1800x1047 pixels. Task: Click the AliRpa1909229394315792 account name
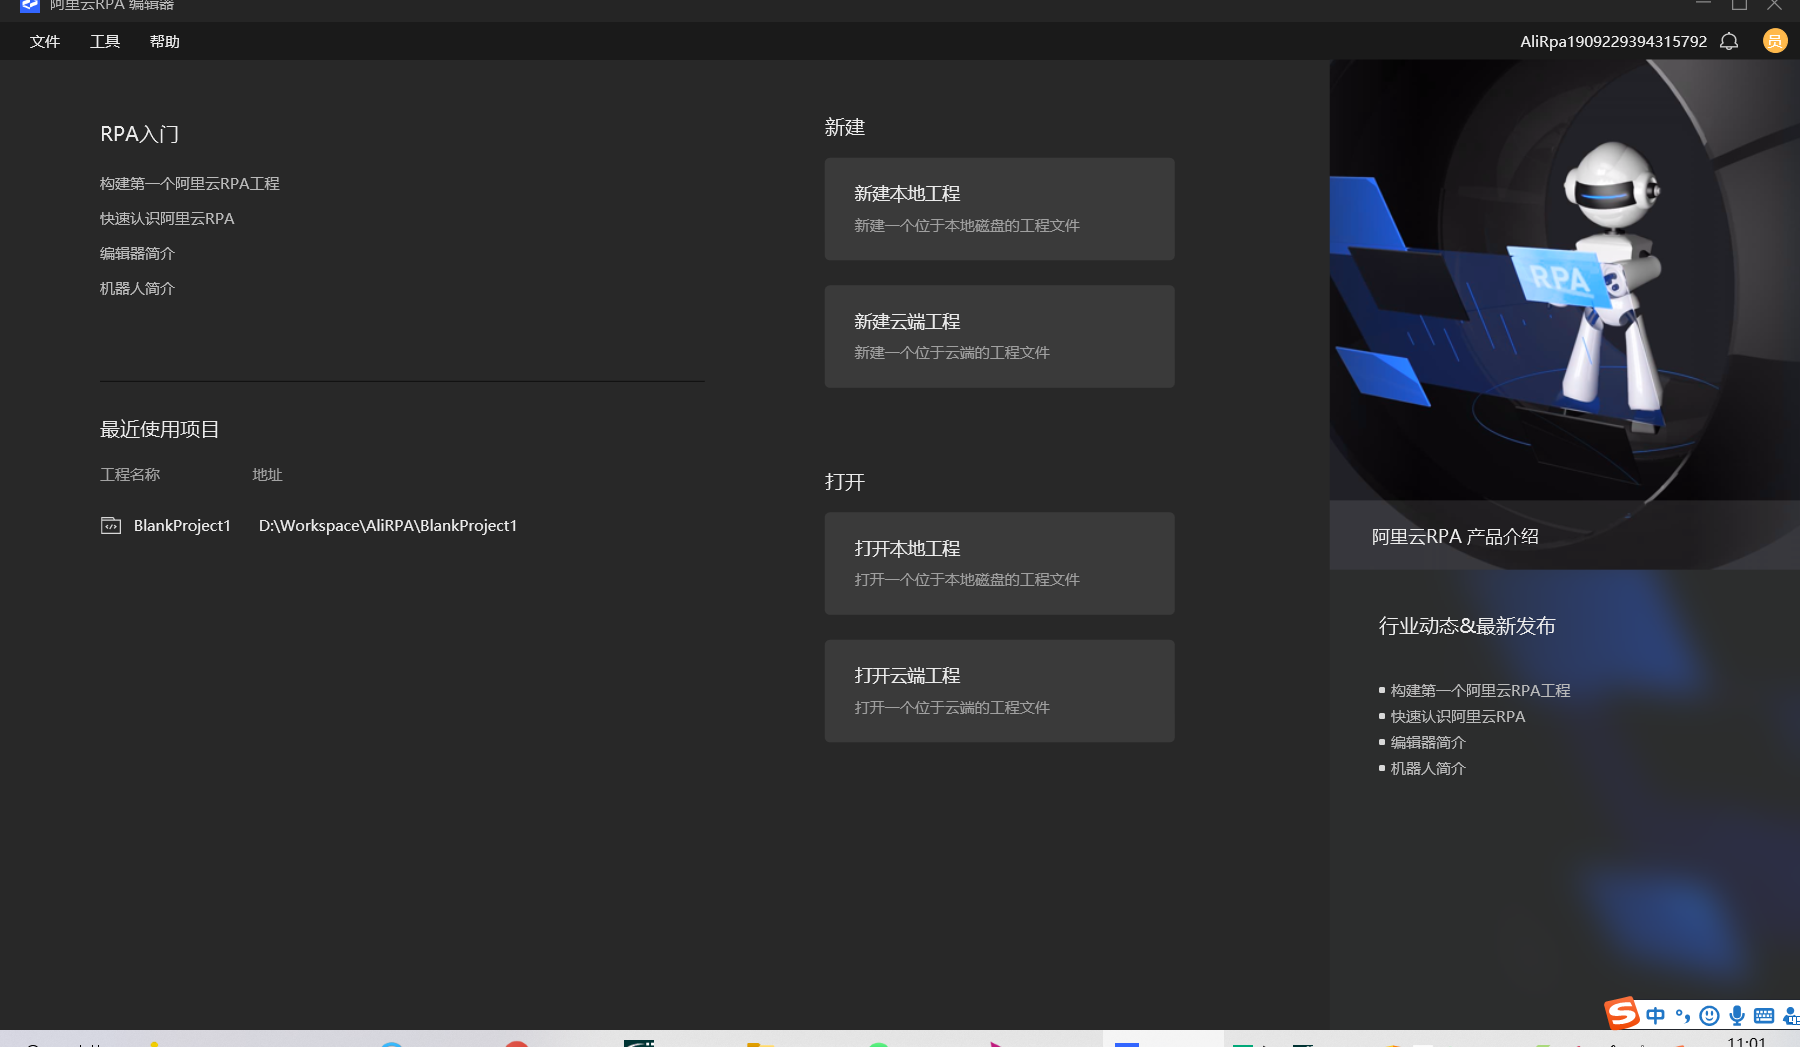click(1613, 41)
